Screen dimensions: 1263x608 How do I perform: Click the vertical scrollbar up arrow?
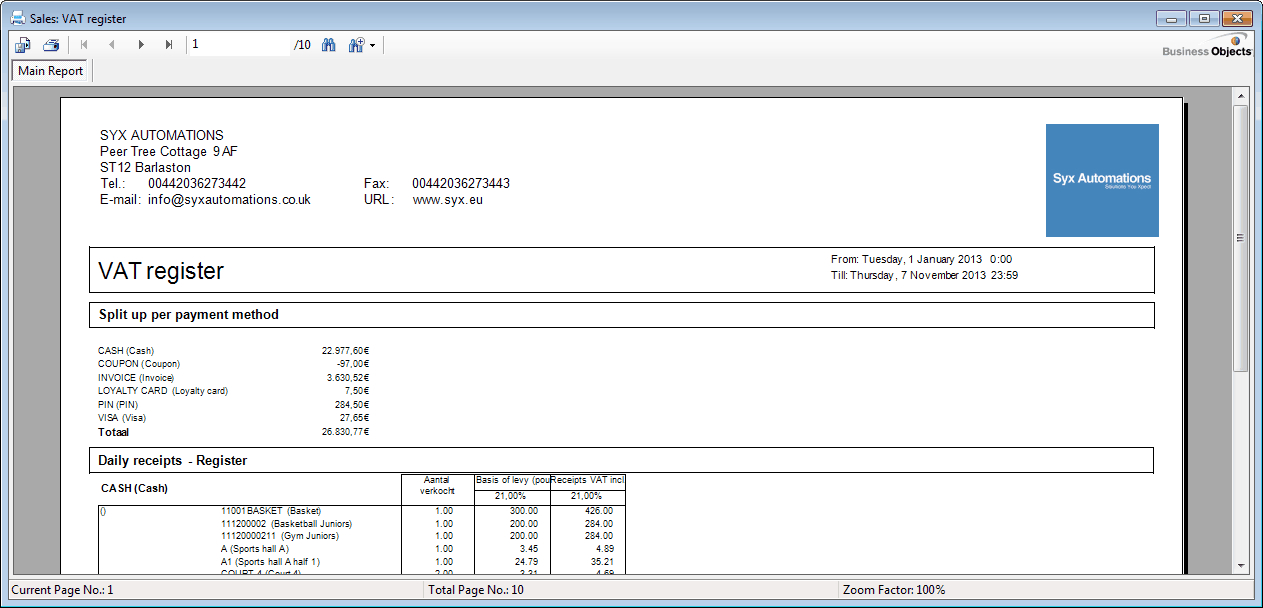(1240, 96)
